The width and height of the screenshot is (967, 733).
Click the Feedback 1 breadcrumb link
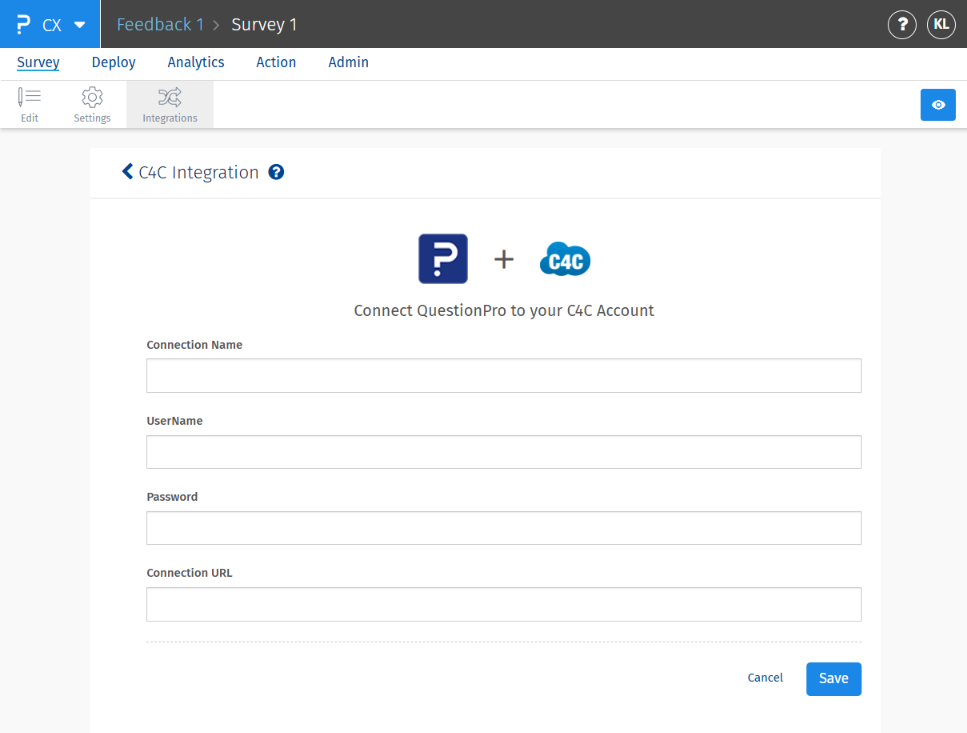tap(160, 25)
